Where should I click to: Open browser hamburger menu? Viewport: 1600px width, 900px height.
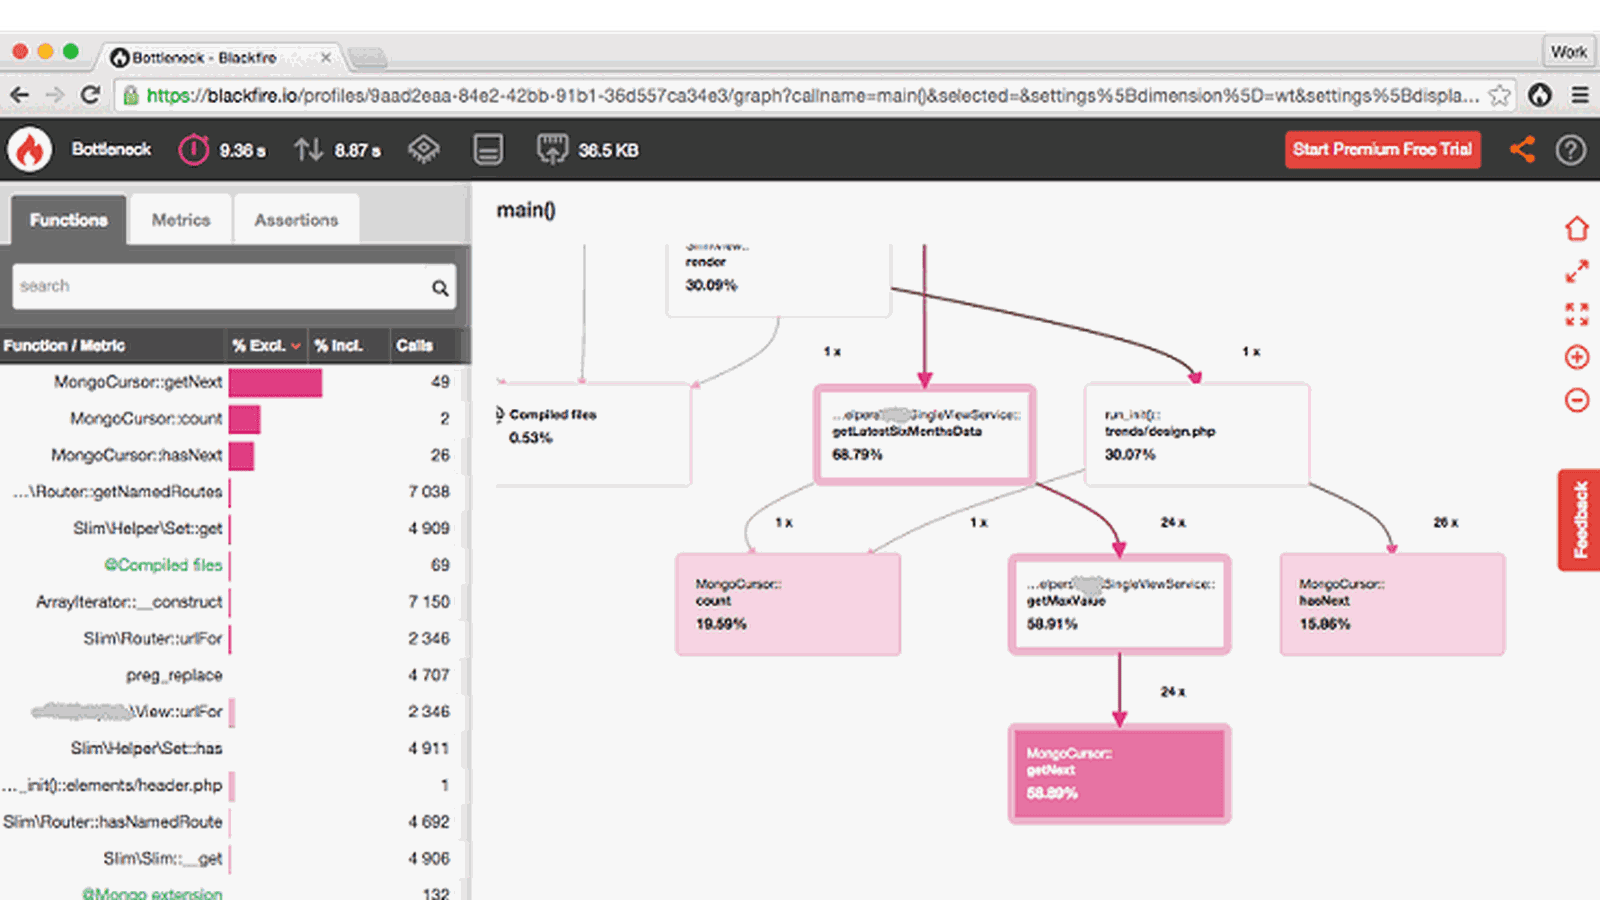(x=1580, y=95)
